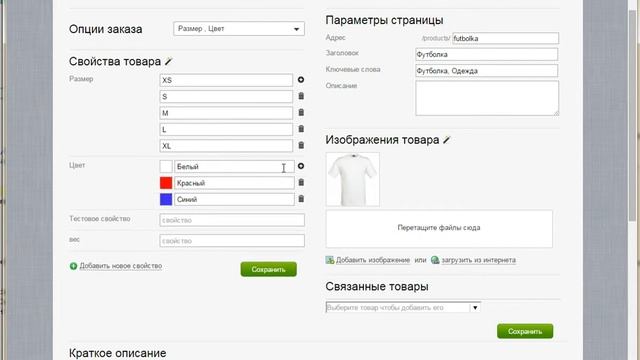Click the Размер property label

(x=81, y=79)
